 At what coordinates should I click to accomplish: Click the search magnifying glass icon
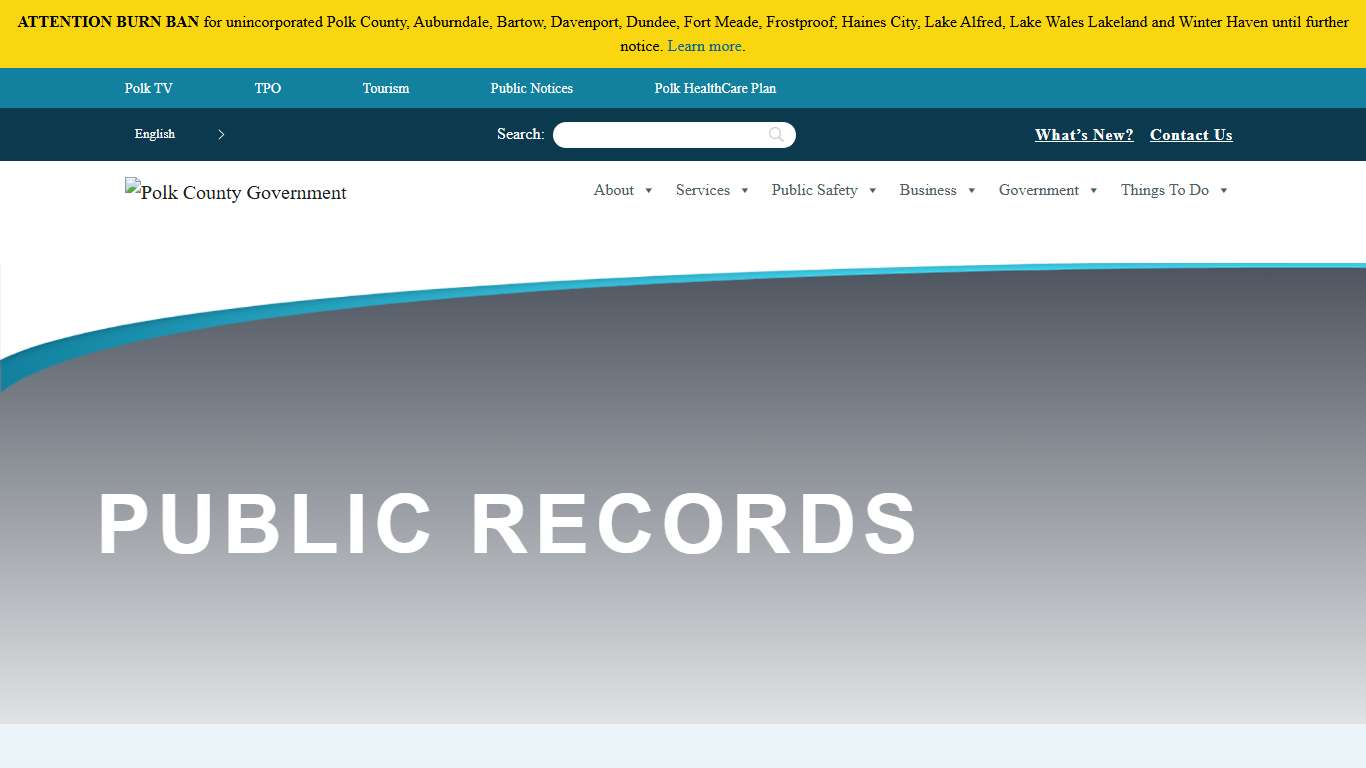click(776, 134)
